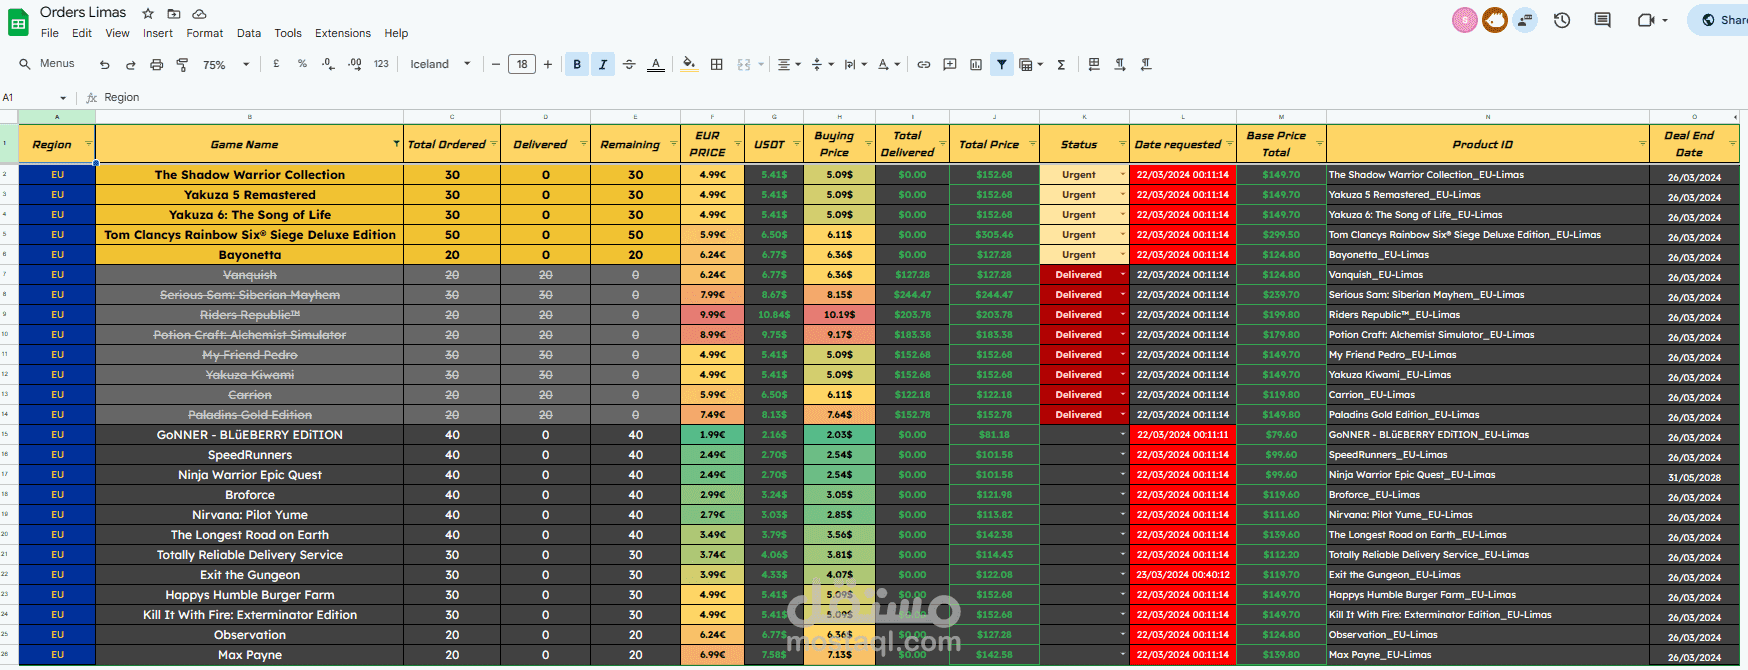
Task: Open the Data menu
Action: click(249, 33)
